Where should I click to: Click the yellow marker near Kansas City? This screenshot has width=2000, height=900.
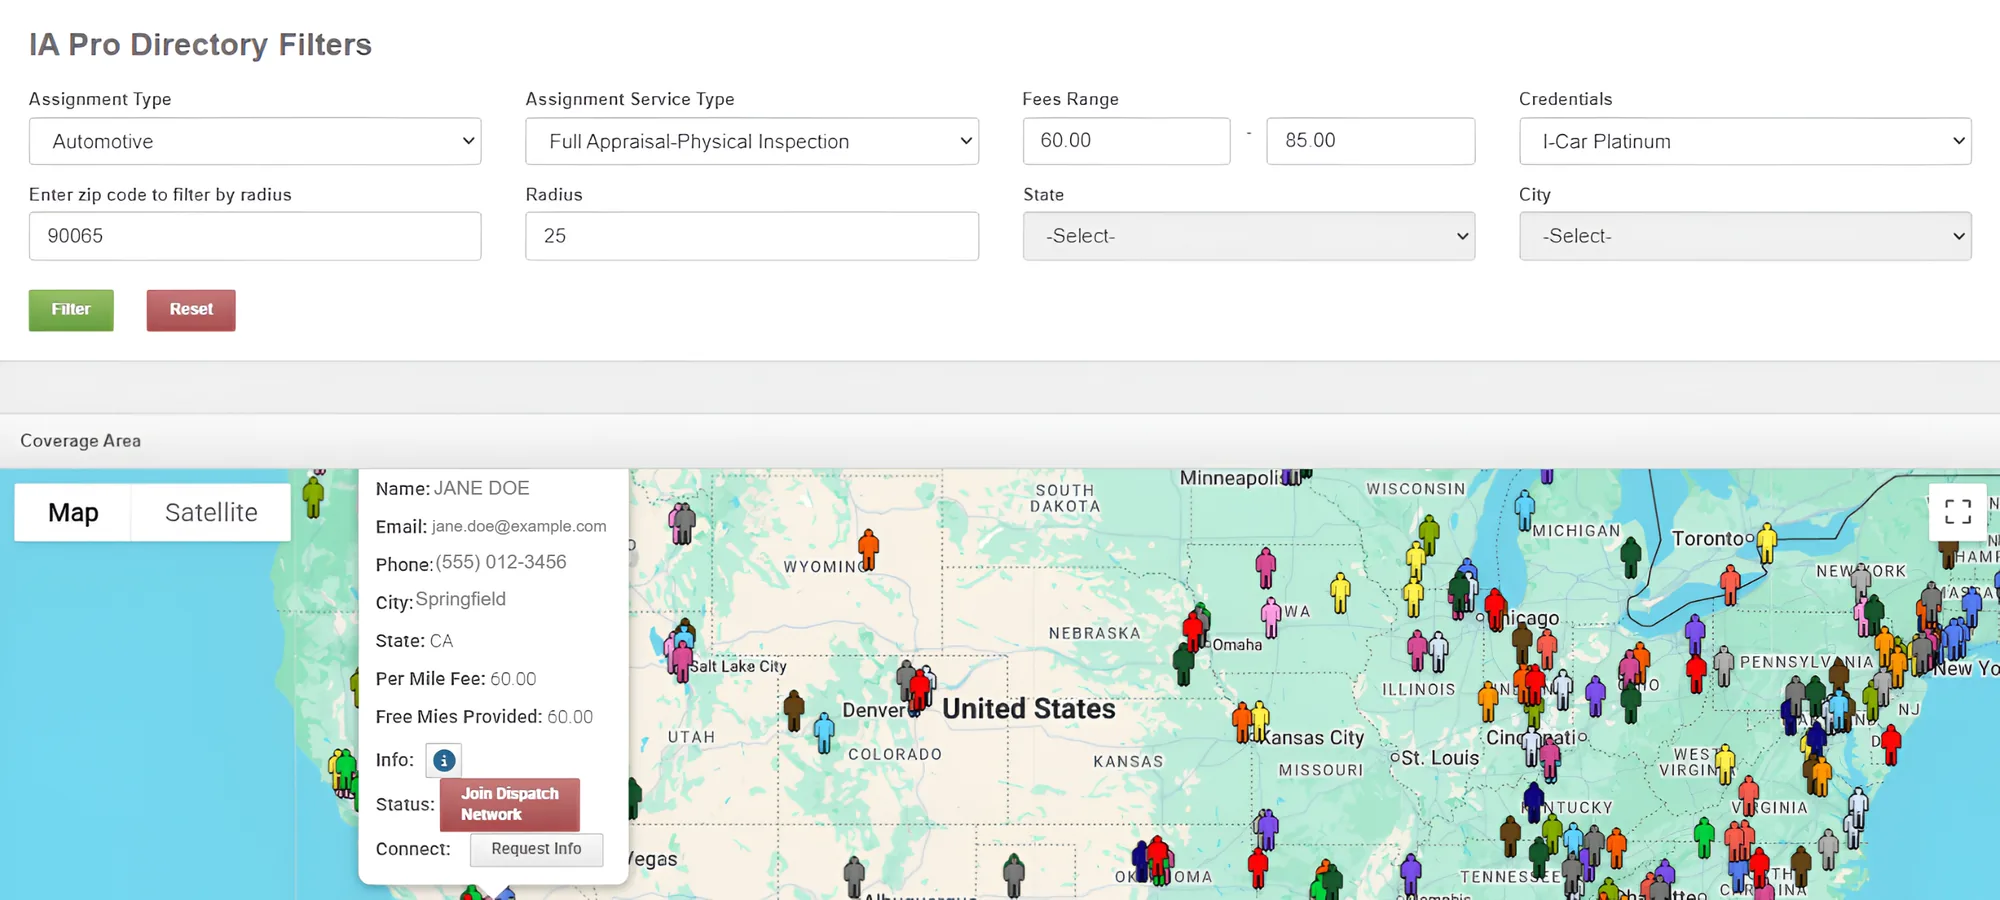pos(1260,721)
